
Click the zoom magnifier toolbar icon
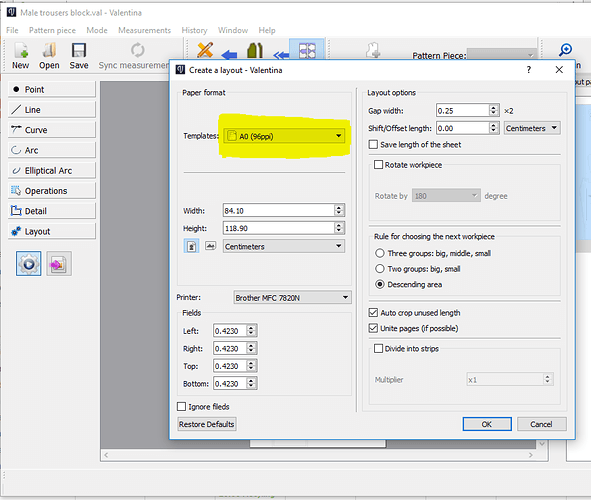(565, 50)
